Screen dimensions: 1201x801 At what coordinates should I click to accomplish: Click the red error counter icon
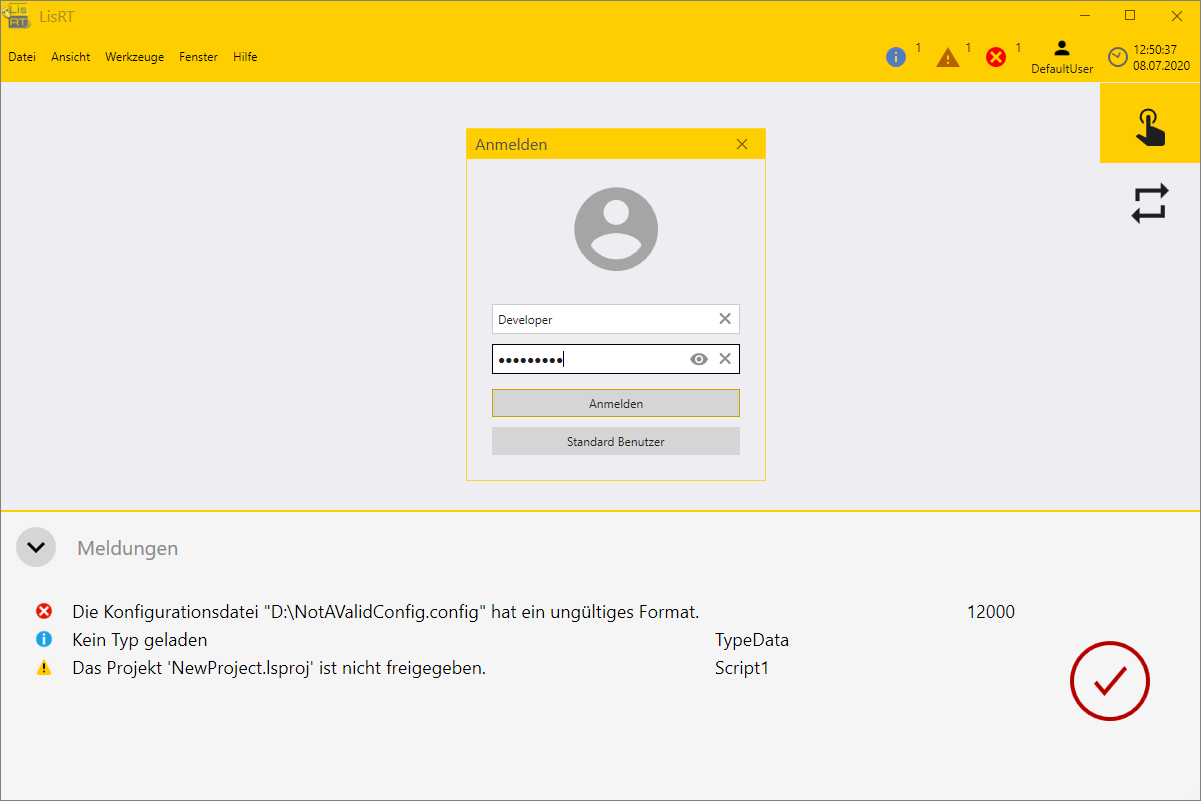[996, 57]
